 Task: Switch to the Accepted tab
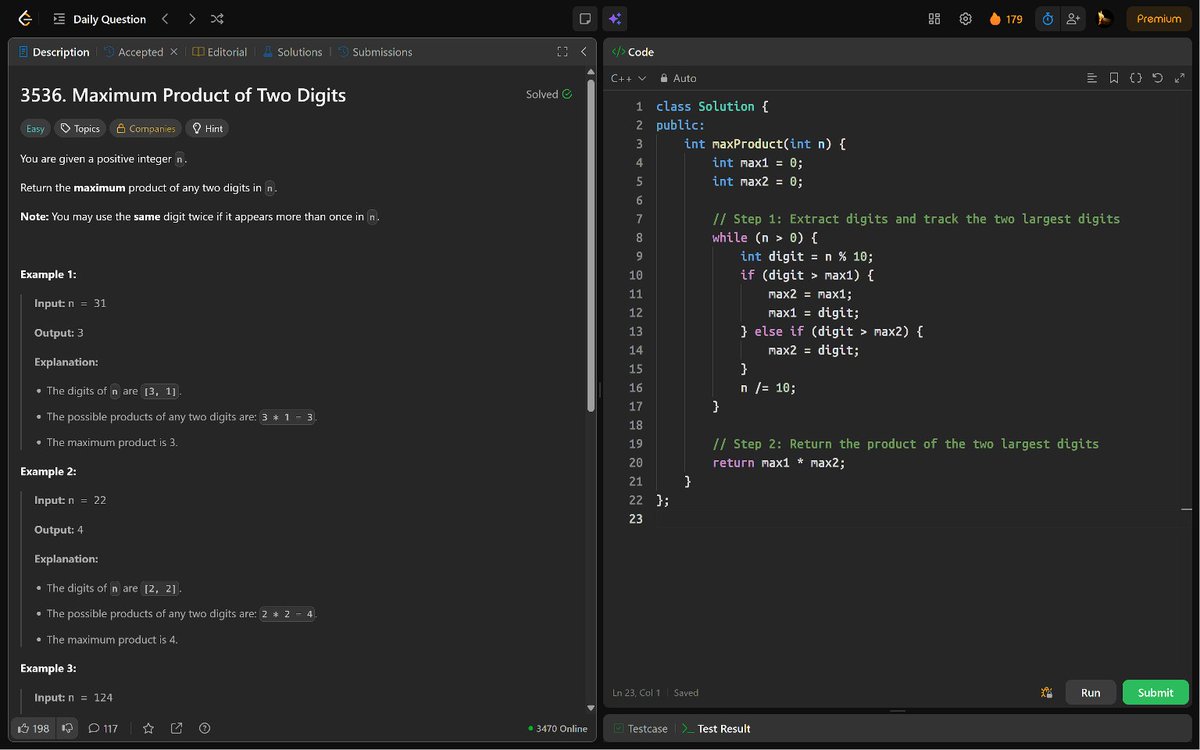133,52
